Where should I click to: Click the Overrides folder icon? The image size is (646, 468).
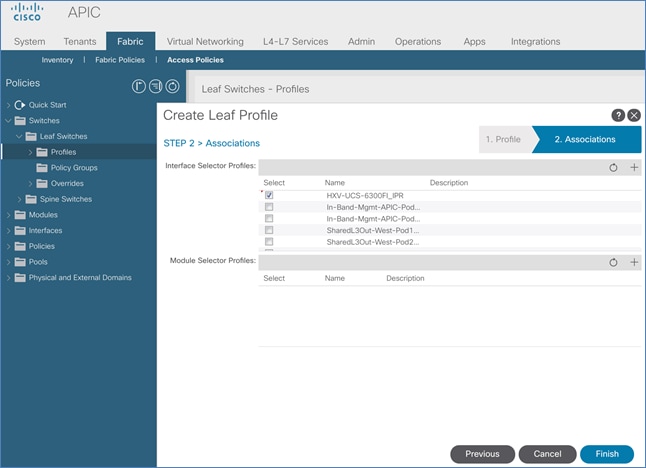(x=42, y=183)
